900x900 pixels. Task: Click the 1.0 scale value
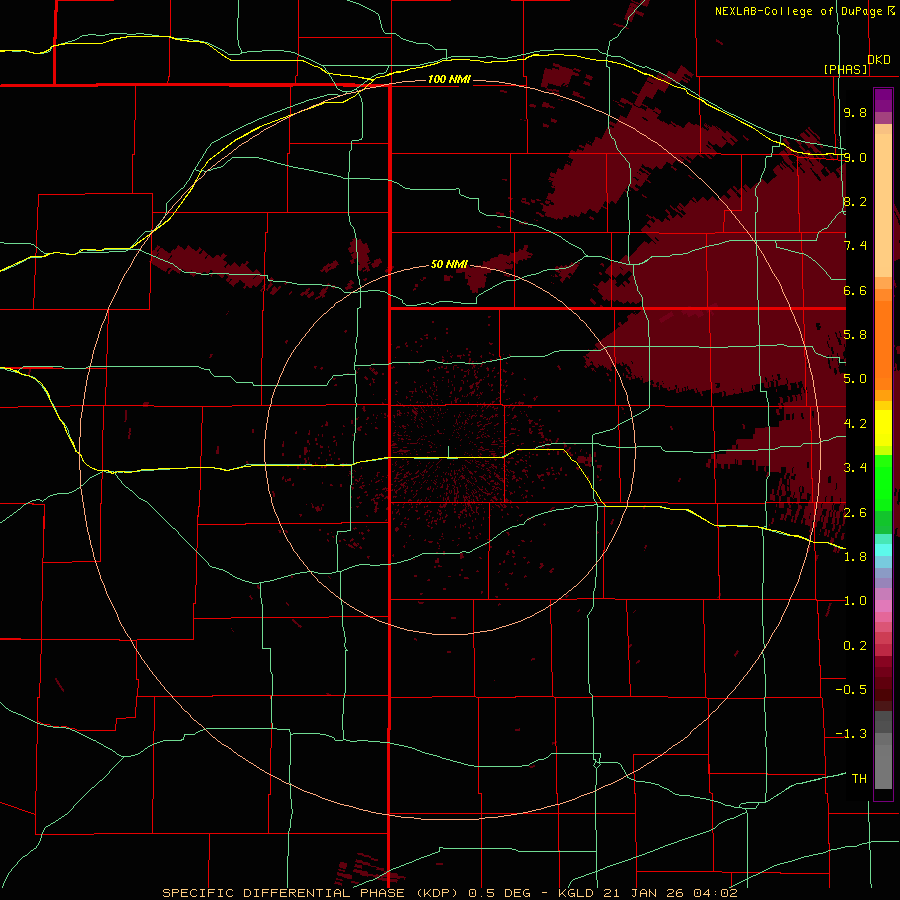click(855, 601)
